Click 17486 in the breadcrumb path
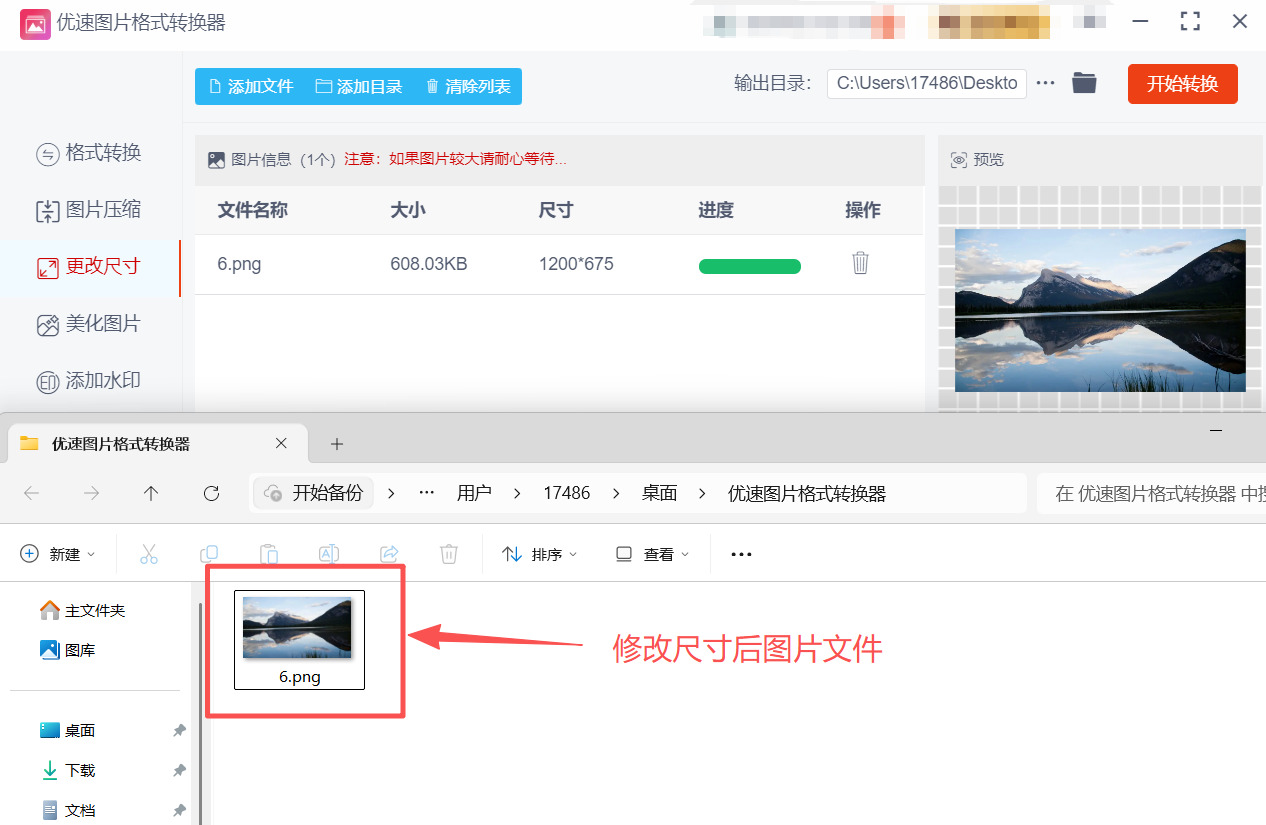This screenshot has height=825, width=1266. pyautogui.click(x=567, y=493)
